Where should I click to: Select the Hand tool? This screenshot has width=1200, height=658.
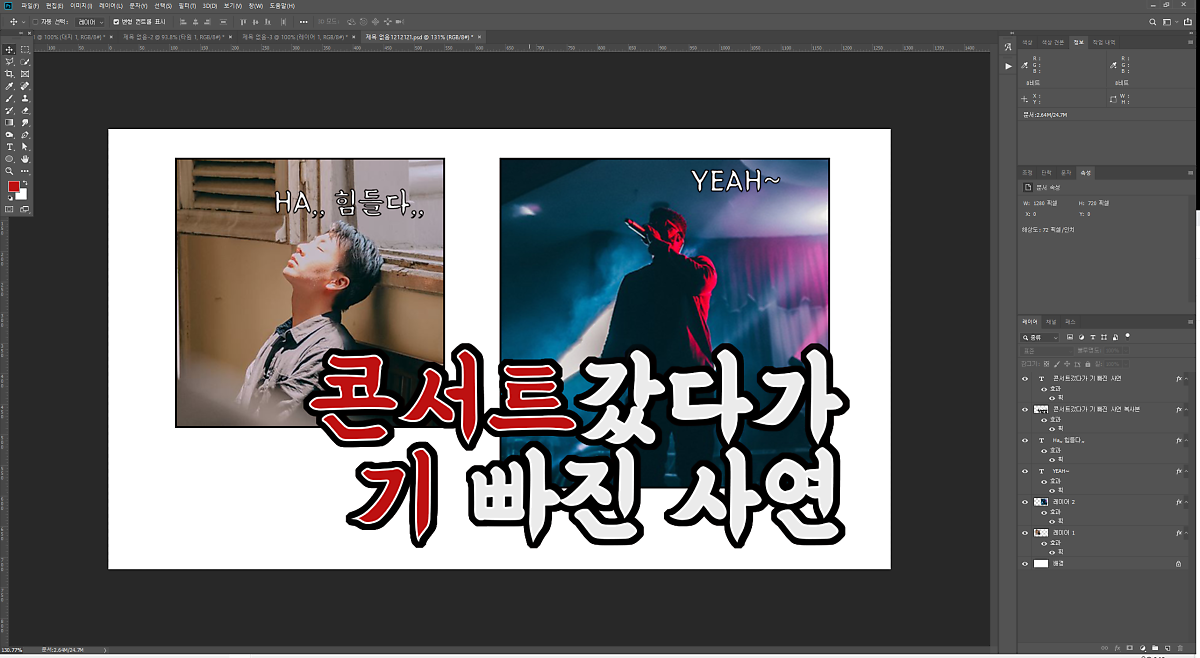point(25,159)
